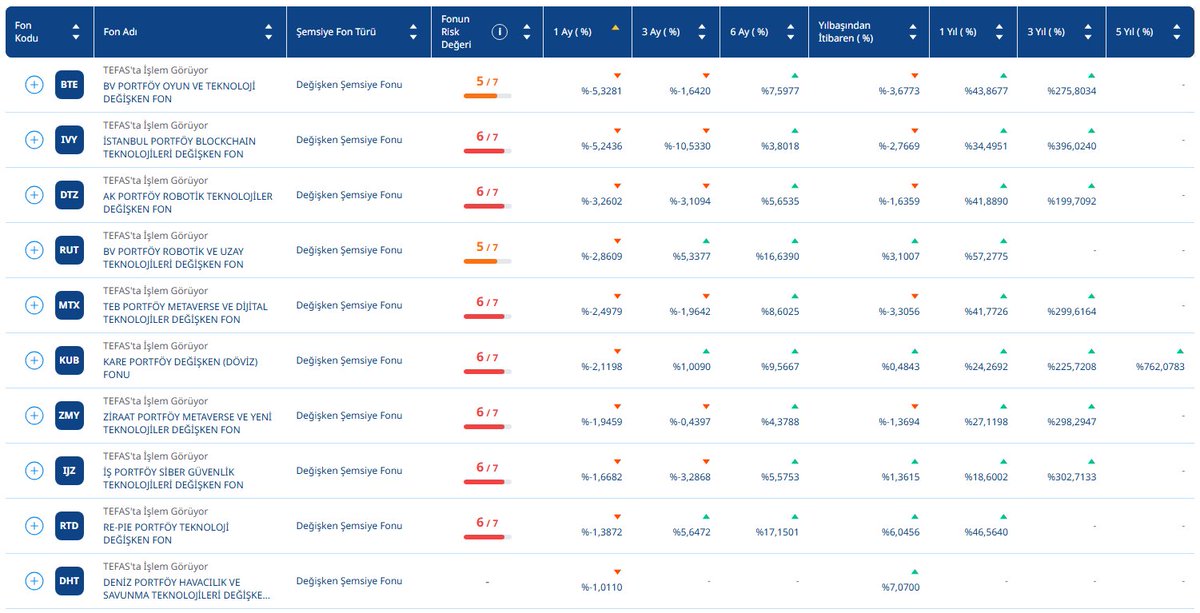The image size is (1200, 613).
Task: Click the DTZ fund code badge
Action: [x=69, y=195]
